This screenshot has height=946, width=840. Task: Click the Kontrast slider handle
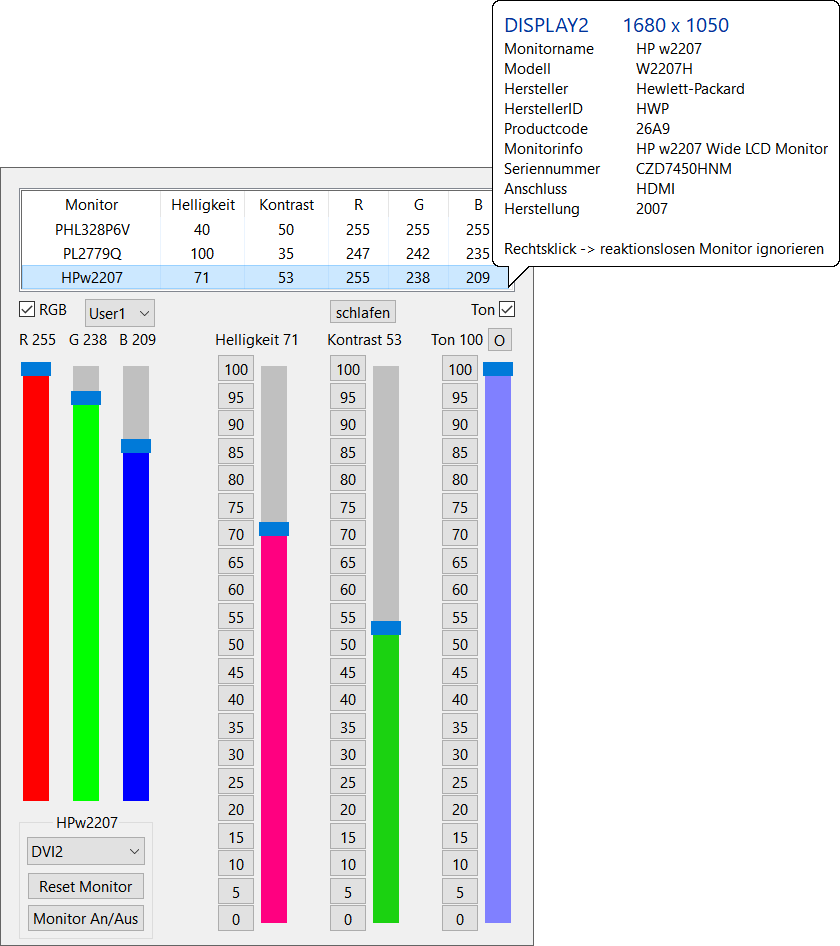386,628
